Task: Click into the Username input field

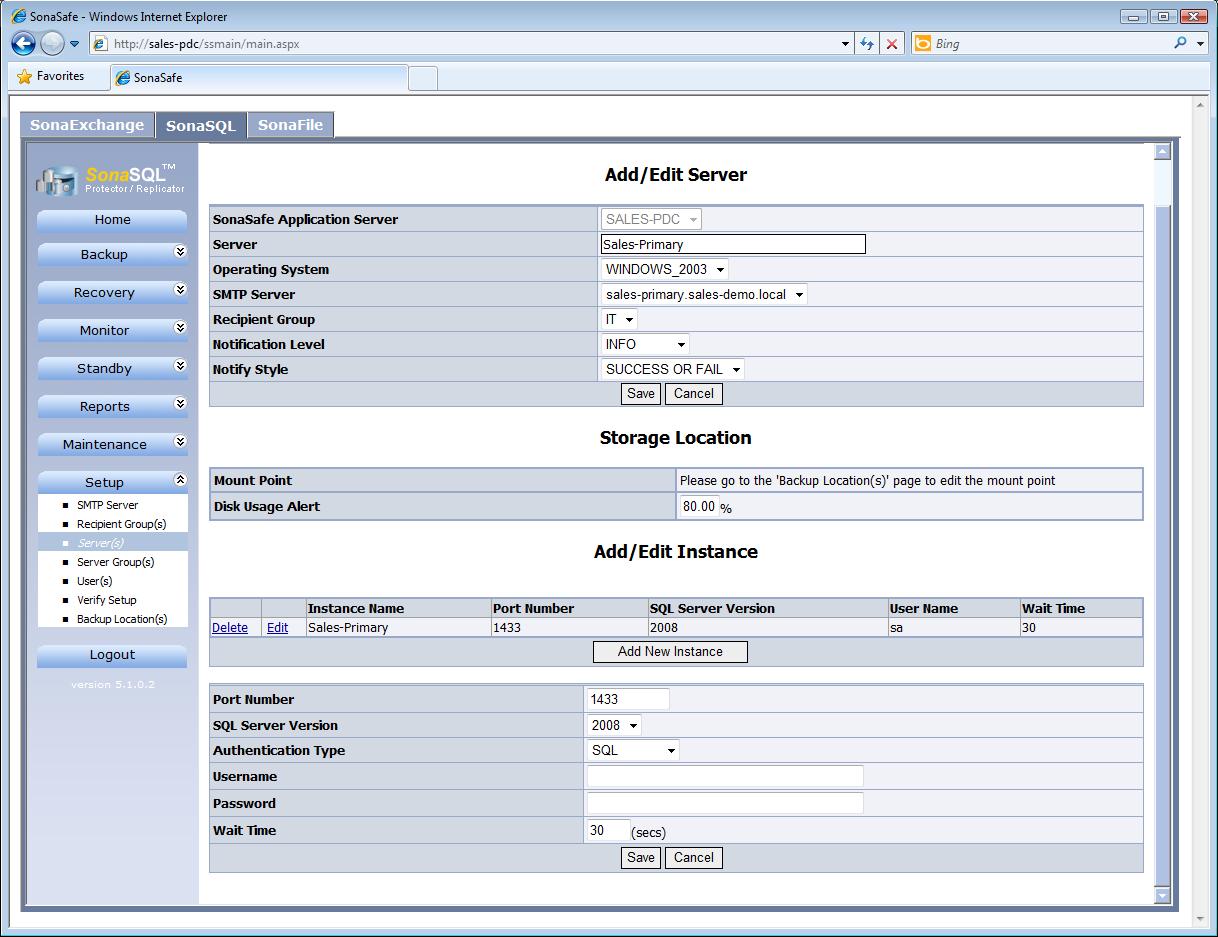Action: pyautogui.click(x=724, y=776)
